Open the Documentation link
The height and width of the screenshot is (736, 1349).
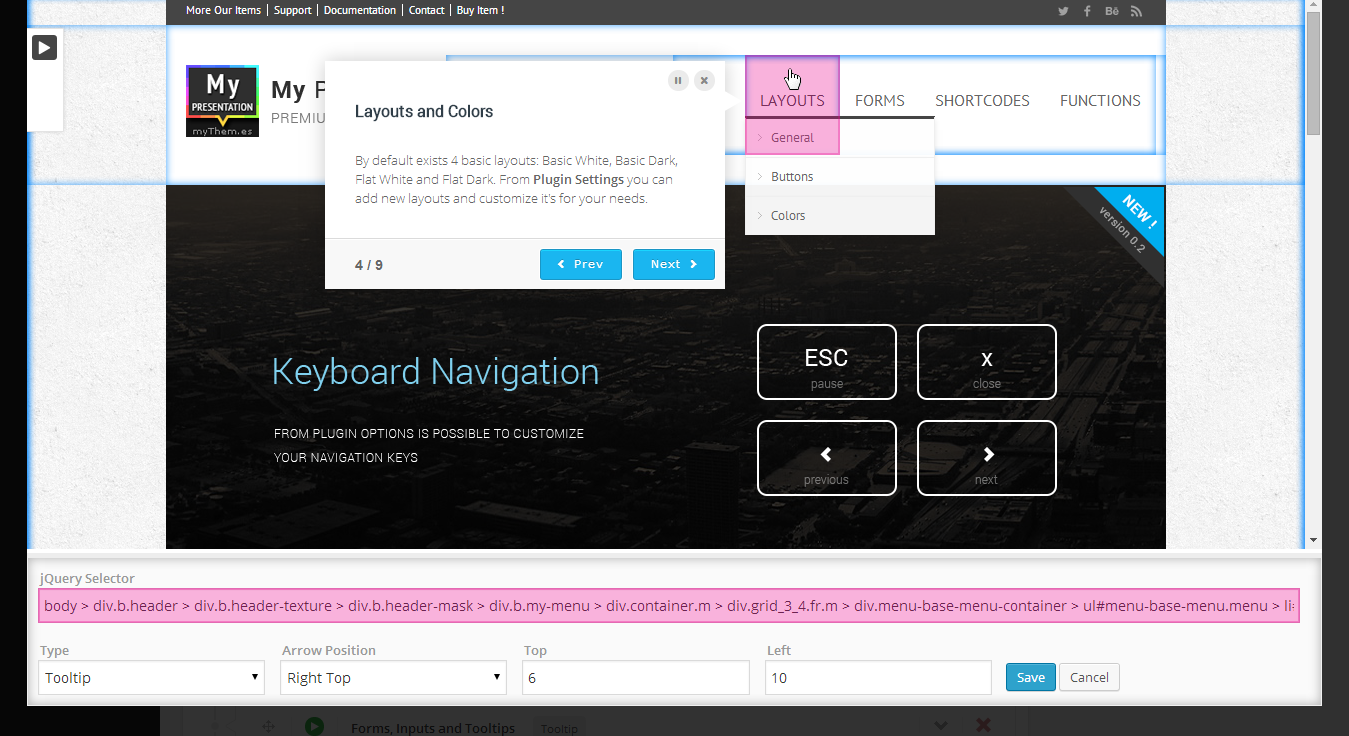(360, 10)
